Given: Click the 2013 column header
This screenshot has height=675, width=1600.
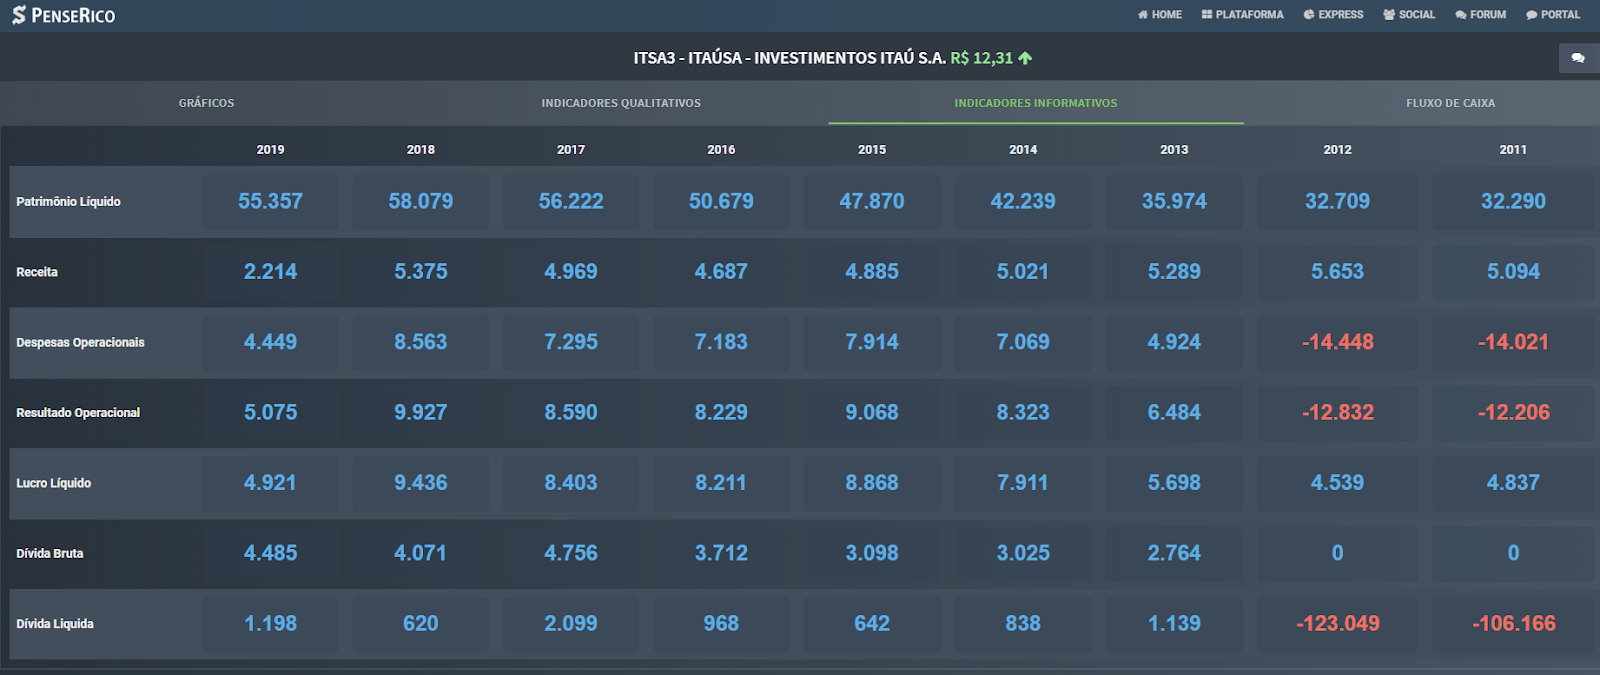Looking at the screenshot, I should tap(1174, 150).
